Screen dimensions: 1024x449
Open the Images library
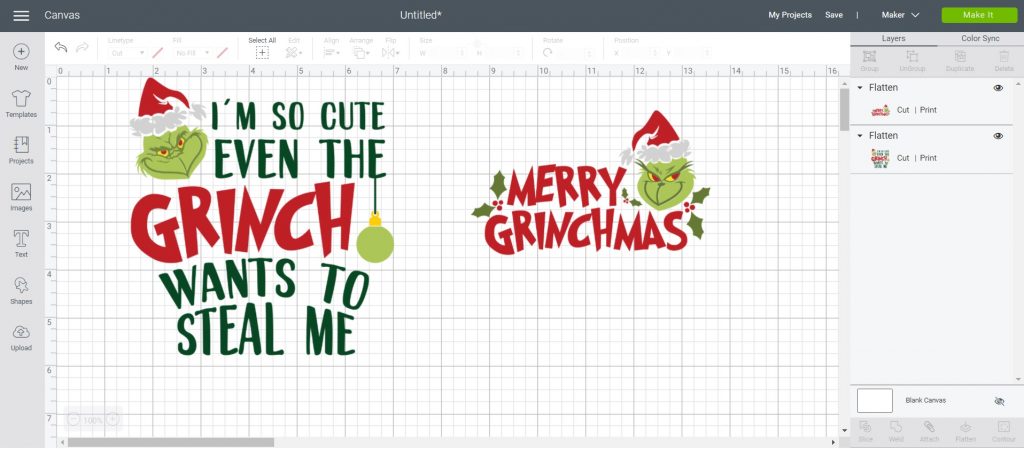coord(21,197)
